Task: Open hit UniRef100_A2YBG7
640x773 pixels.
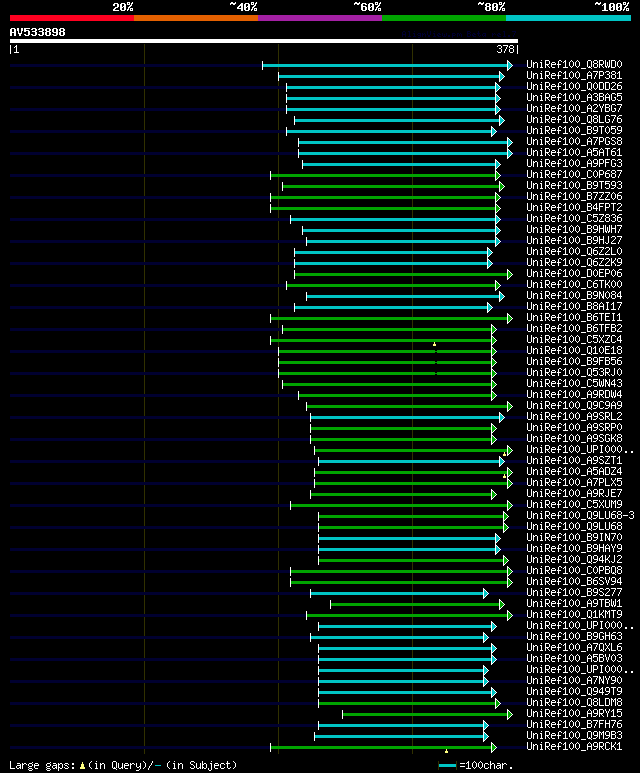Action: [x=574, y=108]
